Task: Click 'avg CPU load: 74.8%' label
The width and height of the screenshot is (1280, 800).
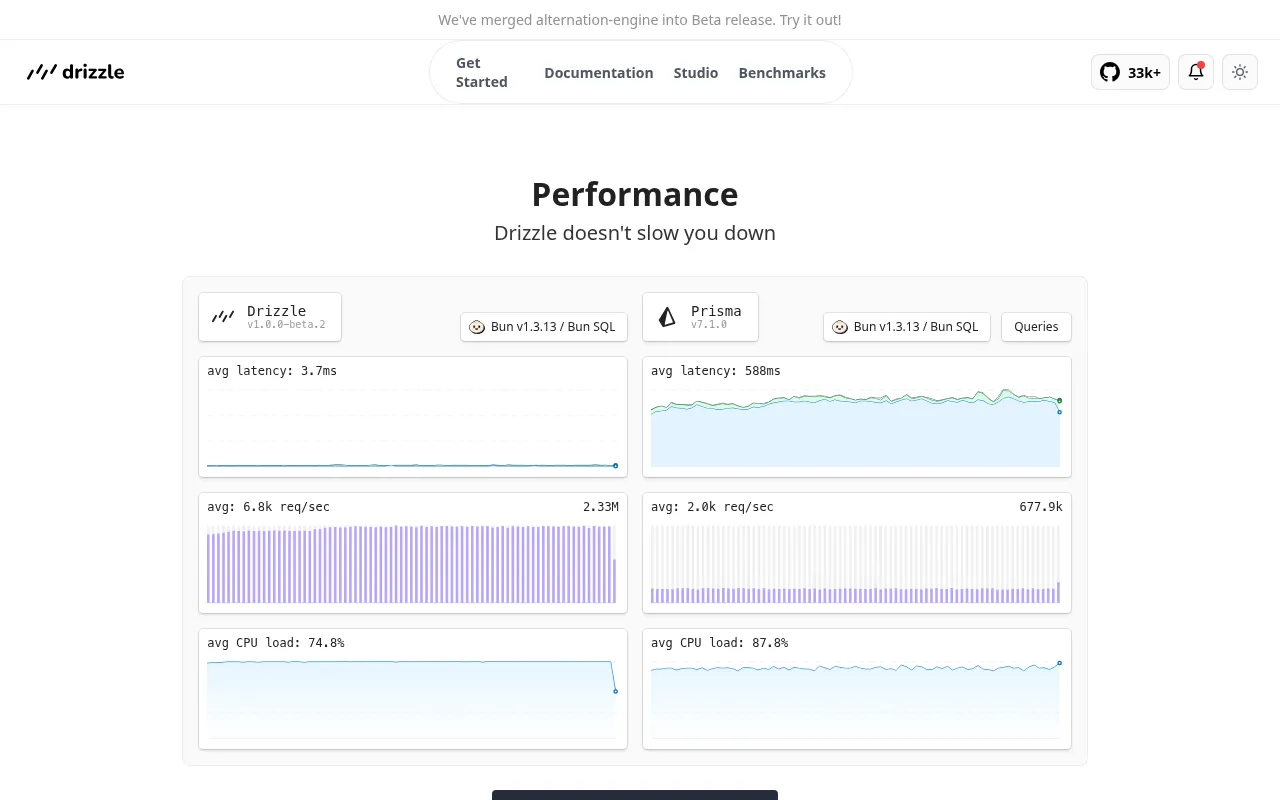Action: pos(276,643)
